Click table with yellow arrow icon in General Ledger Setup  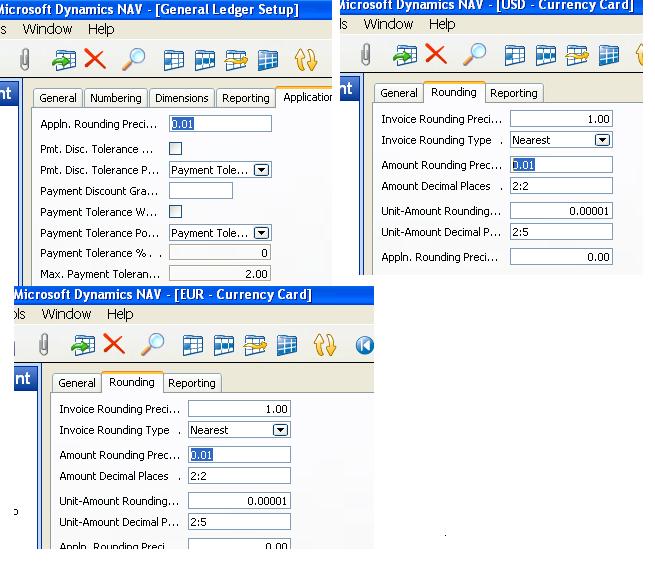tap(236, 60)
